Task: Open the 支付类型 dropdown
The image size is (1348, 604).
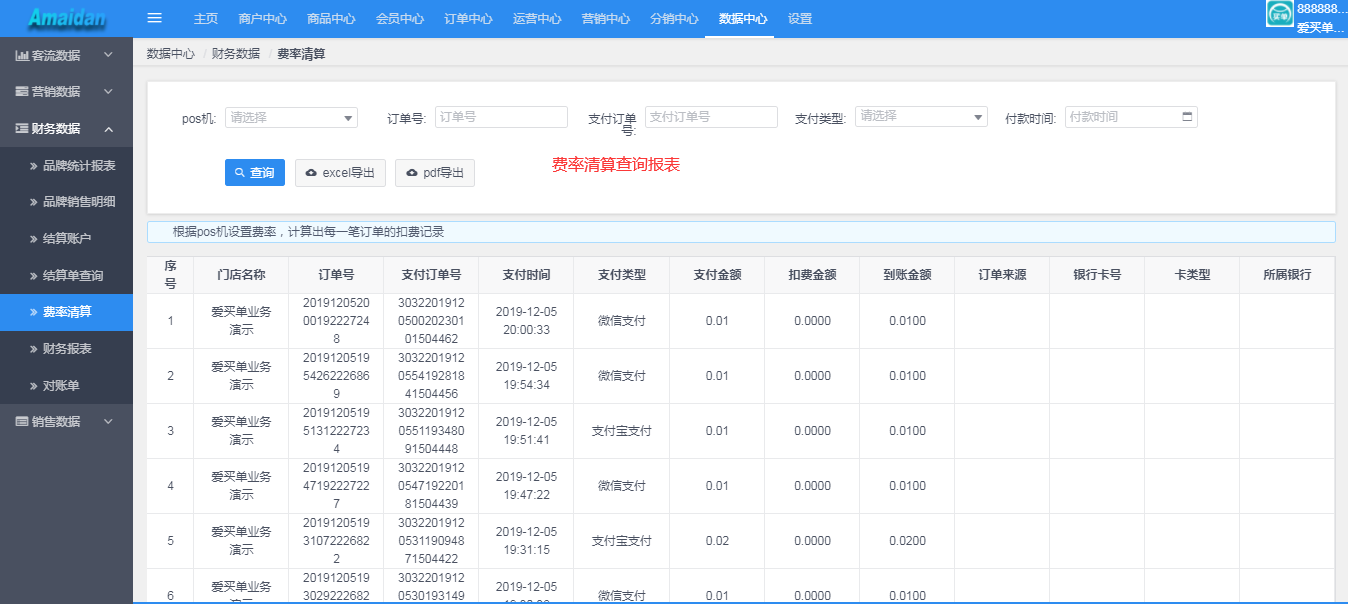Action: 921,116
